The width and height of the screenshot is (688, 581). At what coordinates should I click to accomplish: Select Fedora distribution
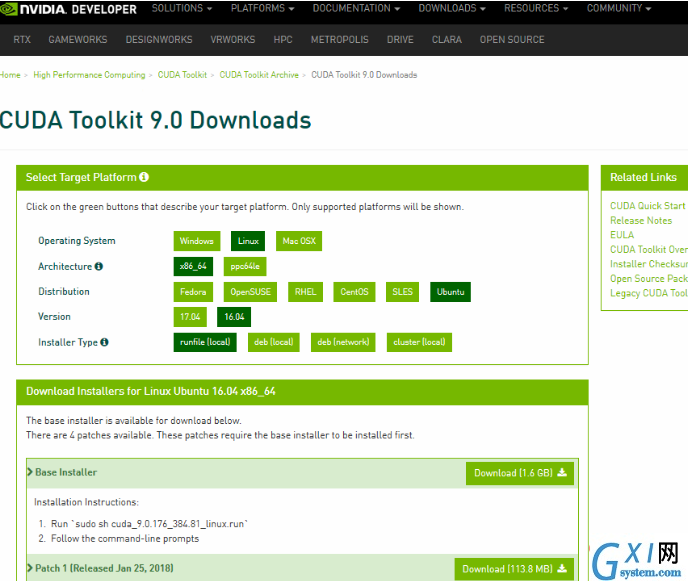click(193, 292)
